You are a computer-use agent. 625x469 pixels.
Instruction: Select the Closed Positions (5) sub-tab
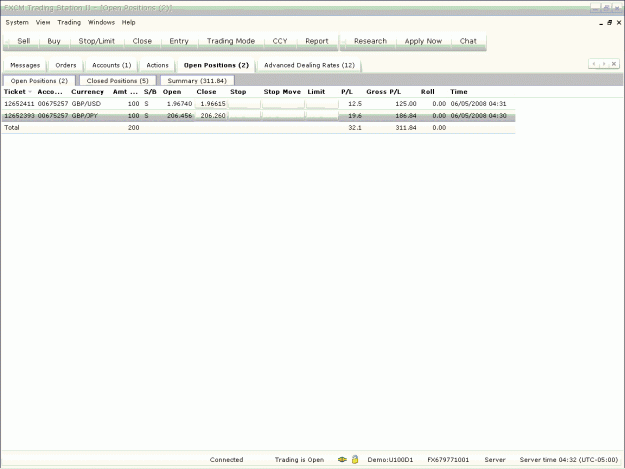point(118,80)
